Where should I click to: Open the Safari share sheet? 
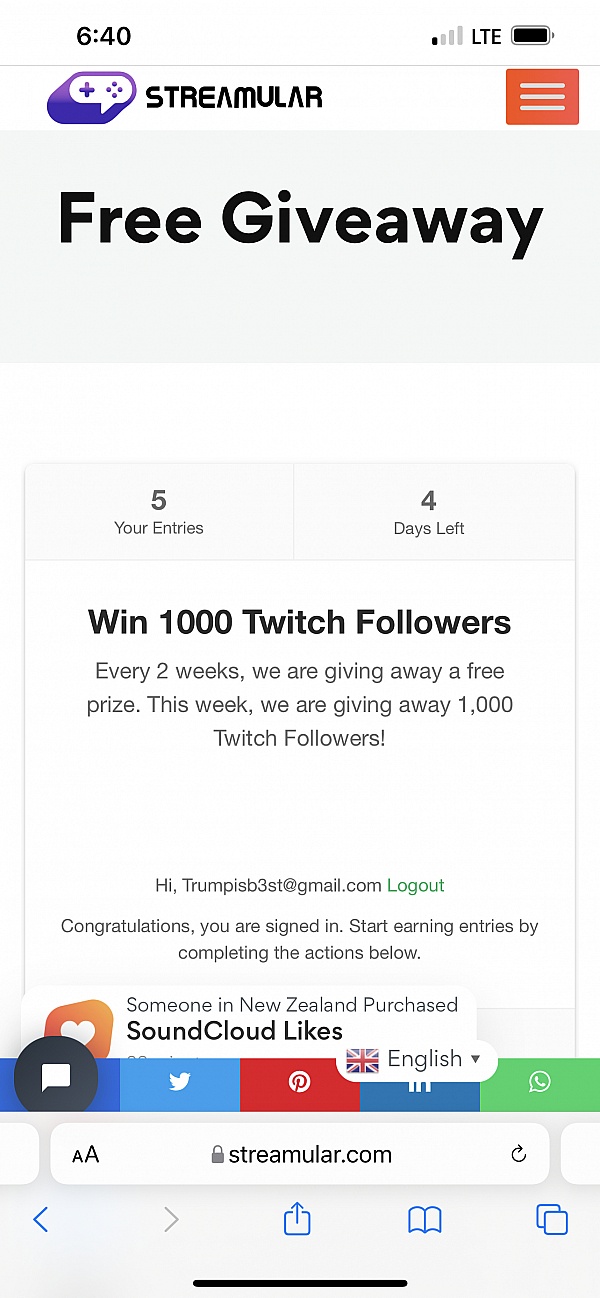[x=297, y=1219]
